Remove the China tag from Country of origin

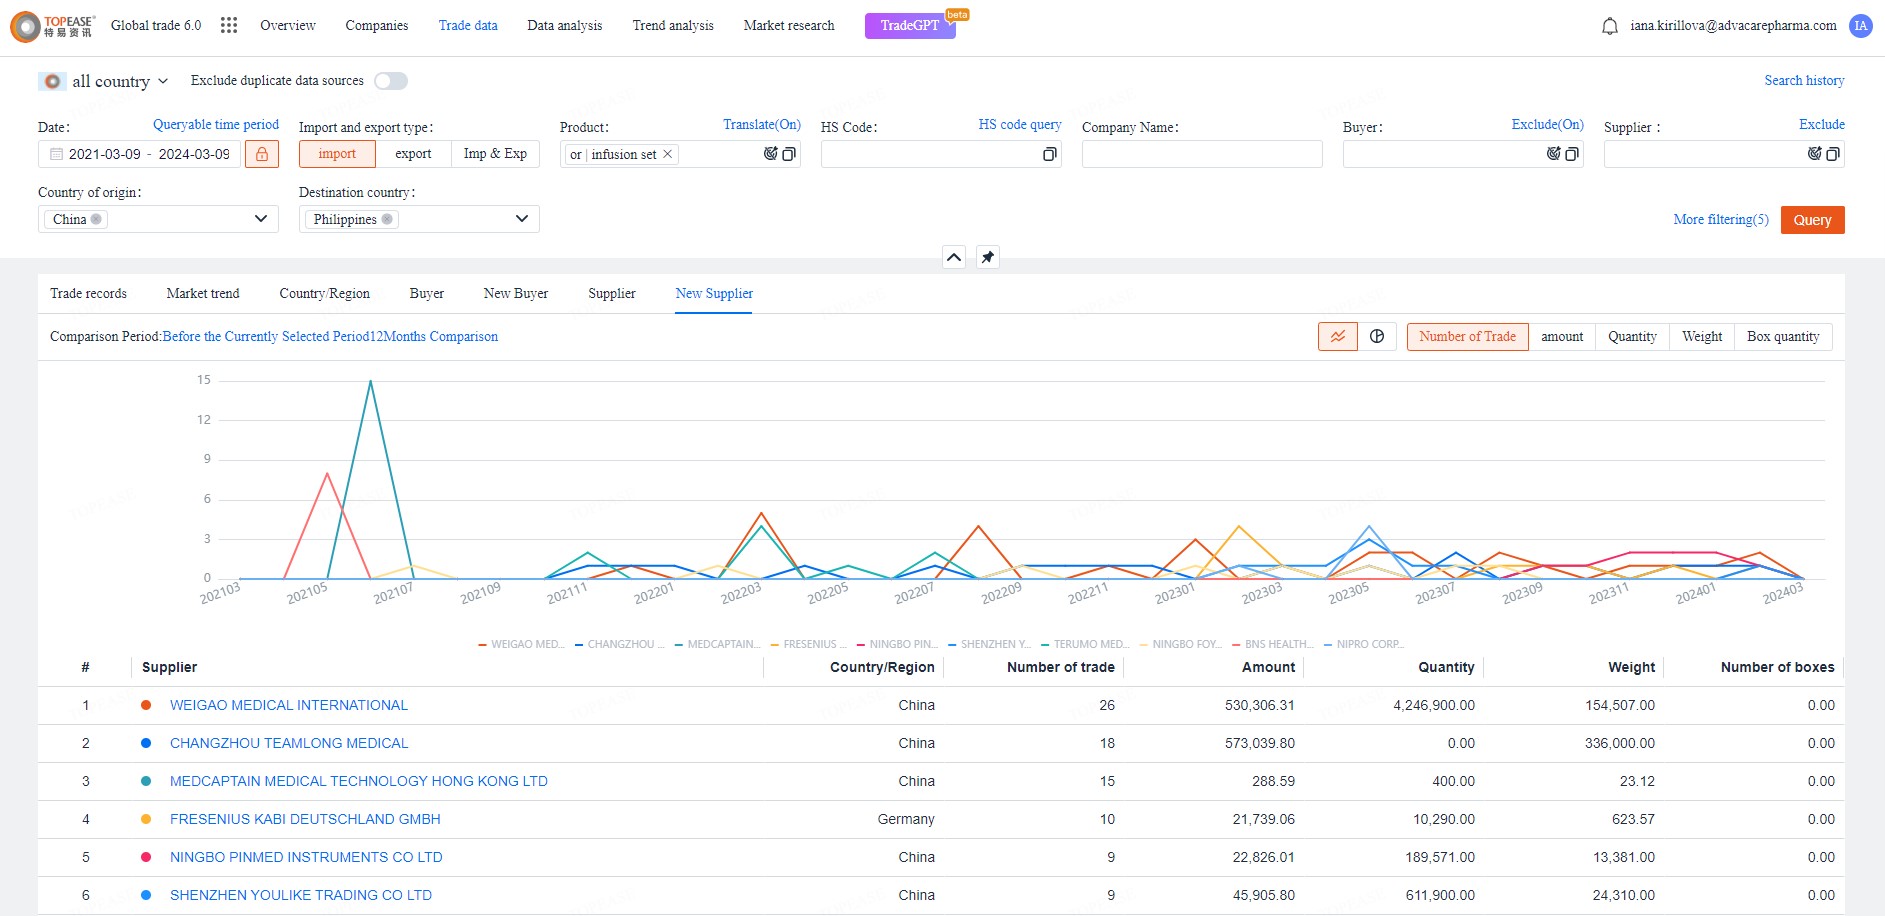pos(96,219)
